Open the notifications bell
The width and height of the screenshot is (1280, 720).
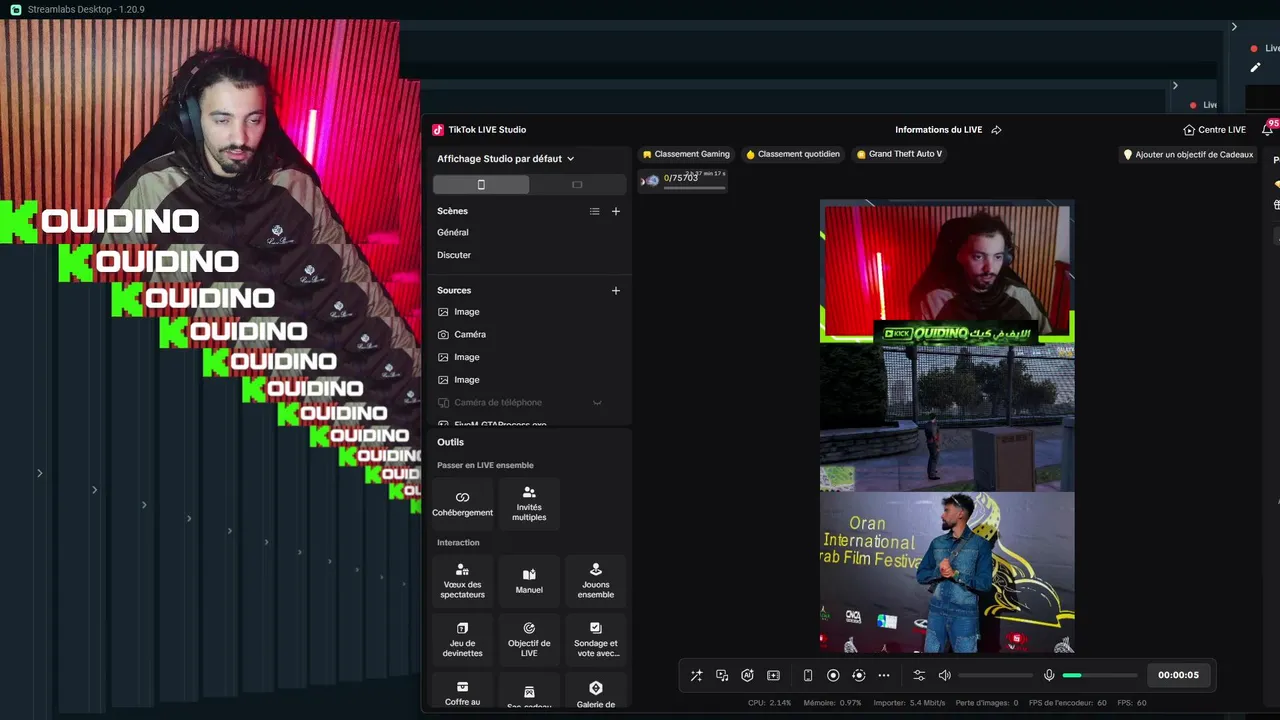point(1267,129)
